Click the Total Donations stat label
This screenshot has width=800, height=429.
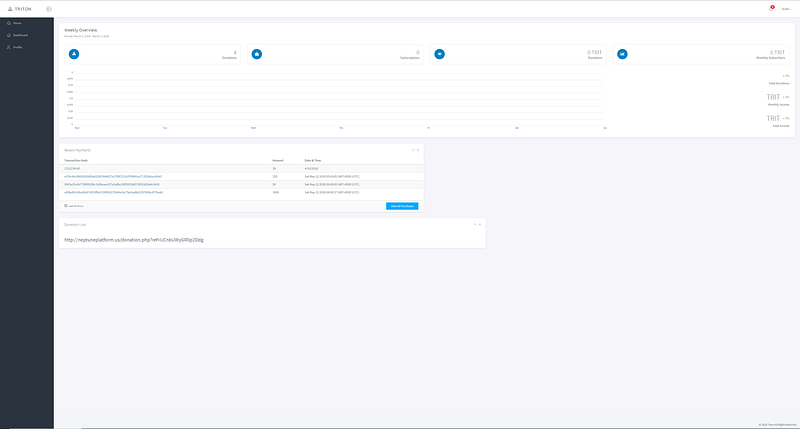(x=779, y=83)
